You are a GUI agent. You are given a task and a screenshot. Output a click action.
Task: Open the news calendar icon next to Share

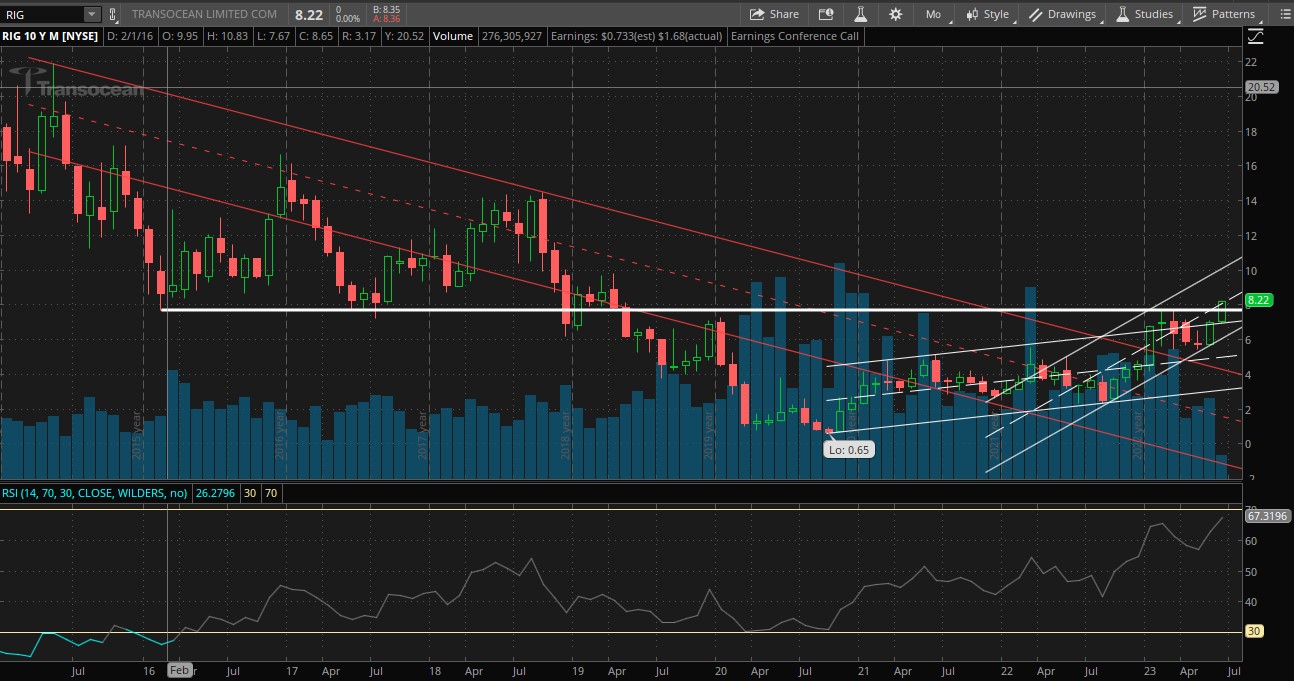(x=825, y=14)
